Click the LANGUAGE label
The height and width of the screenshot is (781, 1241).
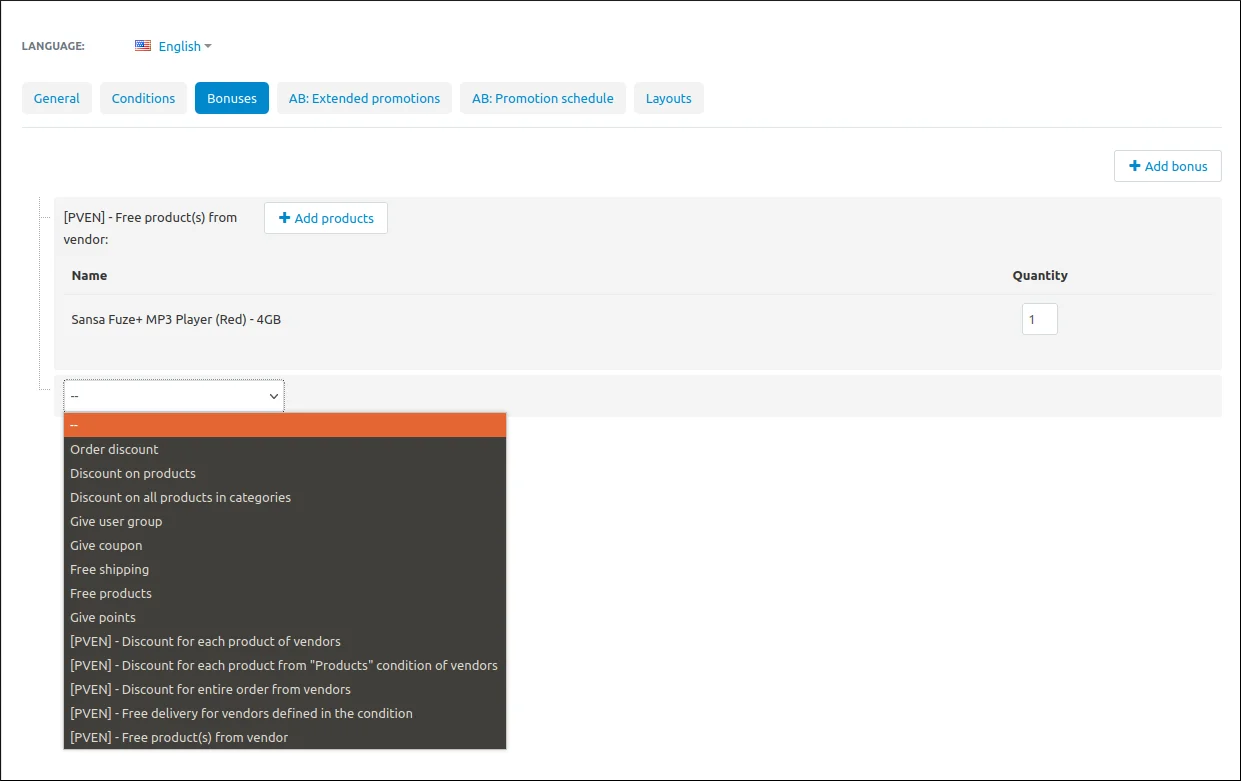coord(53,46)
